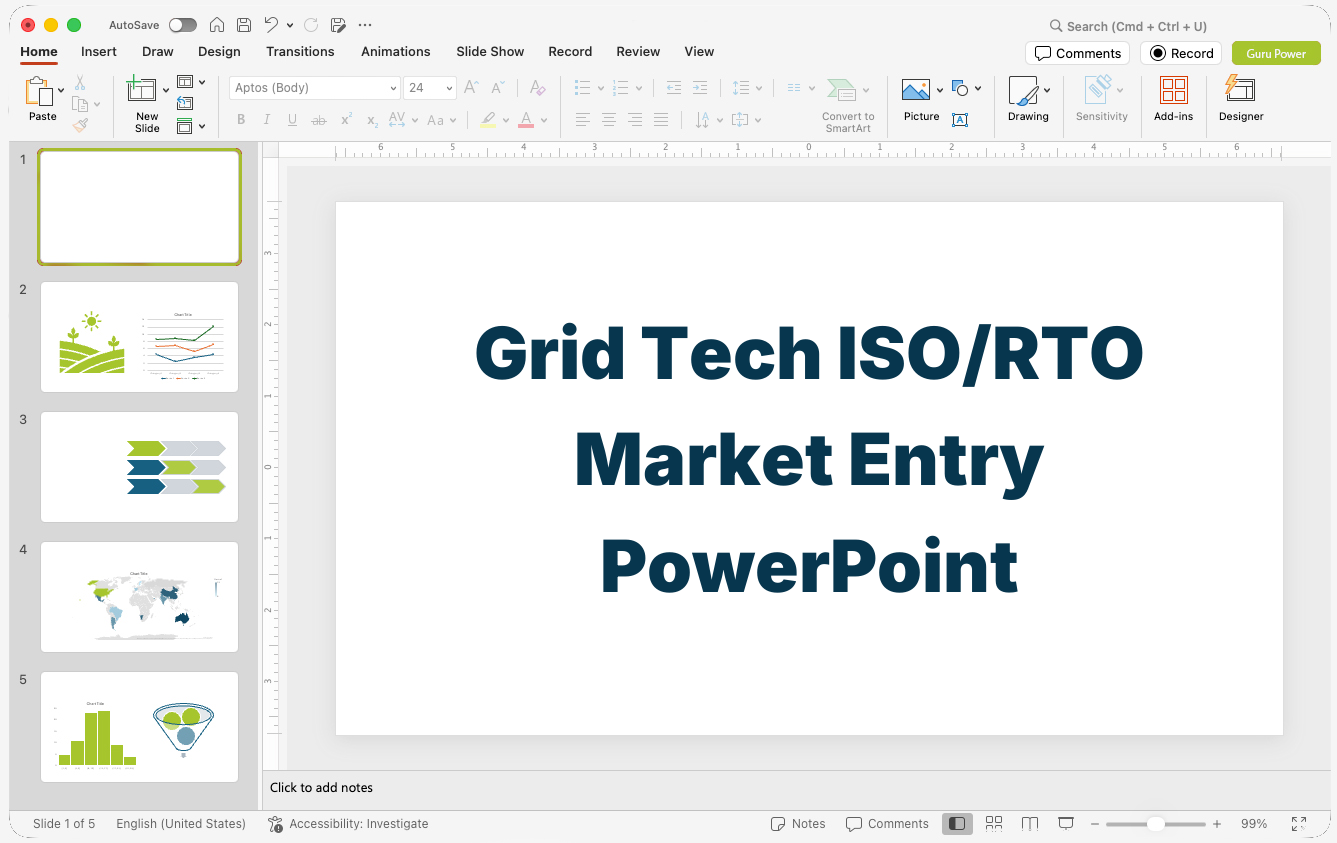
Task: Open the Designer pane
Action: (x=1240, y=90)
